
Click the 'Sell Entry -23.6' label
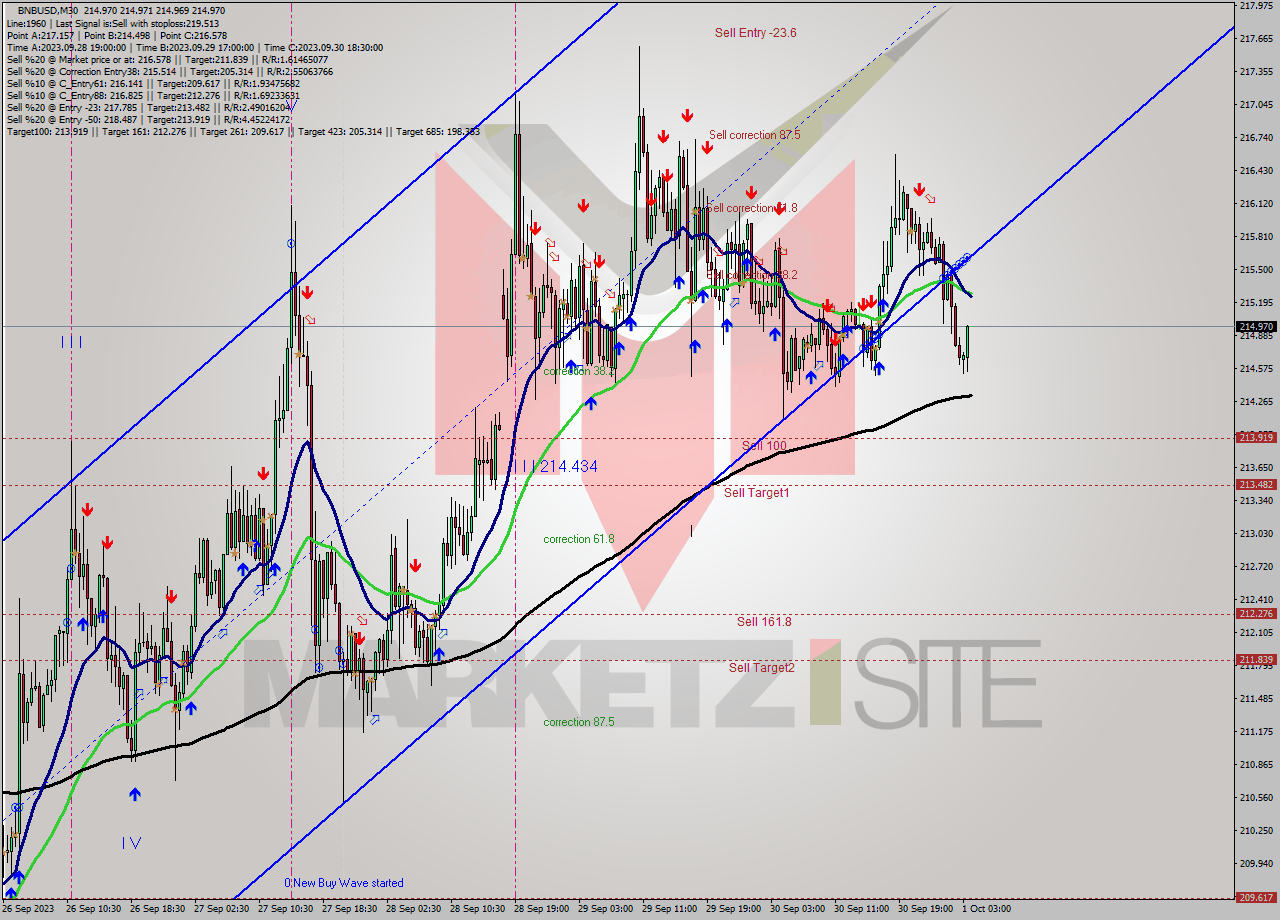coord(755,33)
